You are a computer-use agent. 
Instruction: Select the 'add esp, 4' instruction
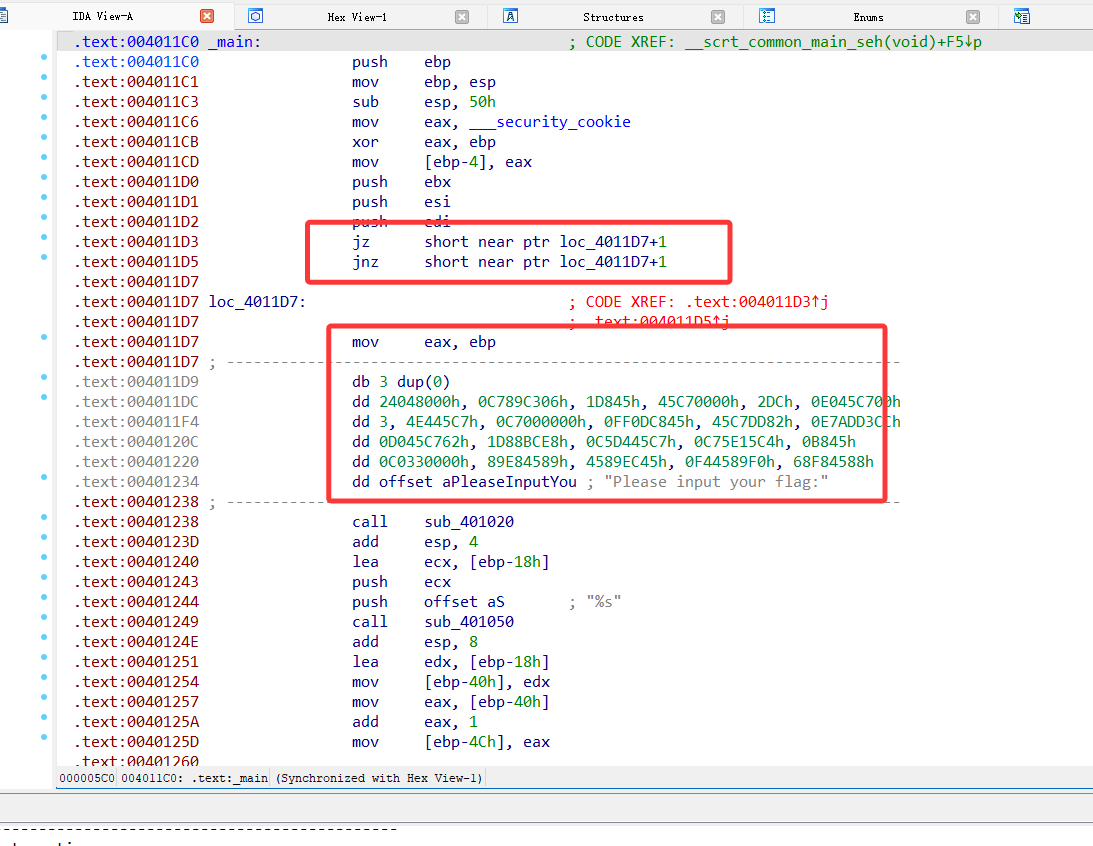(x=415, y=541)
